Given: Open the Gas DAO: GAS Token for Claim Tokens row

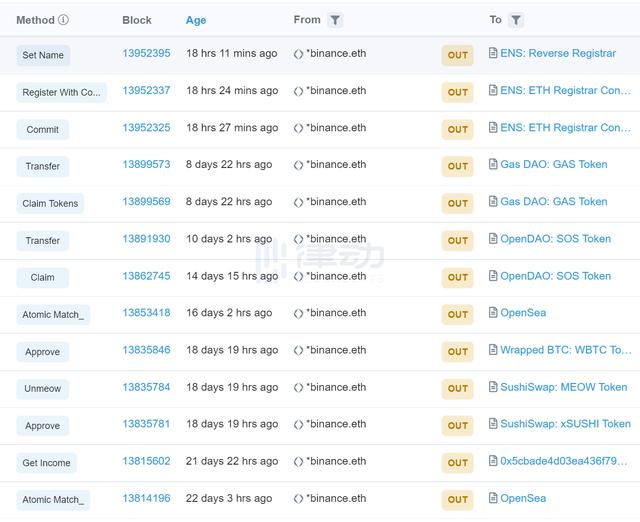Looking at the screenshot, I should pos(553,202).
